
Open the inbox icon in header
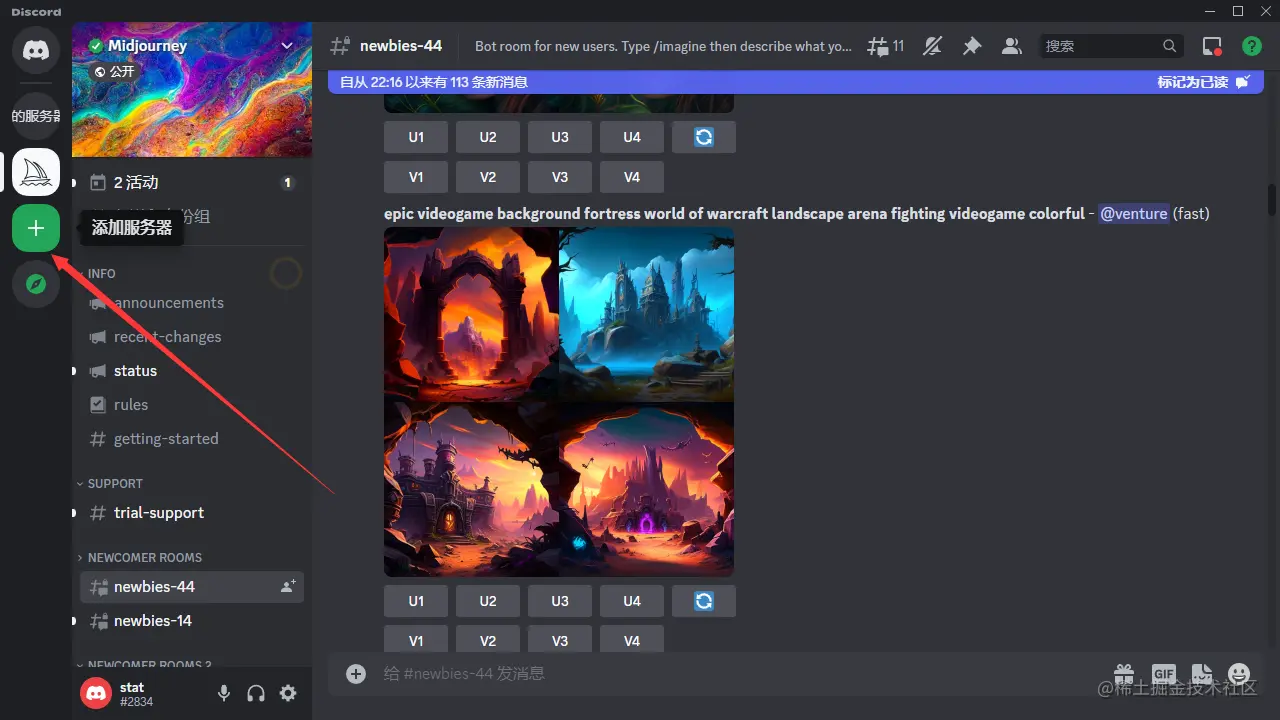pyautogui.click(x=1212, y=46)
